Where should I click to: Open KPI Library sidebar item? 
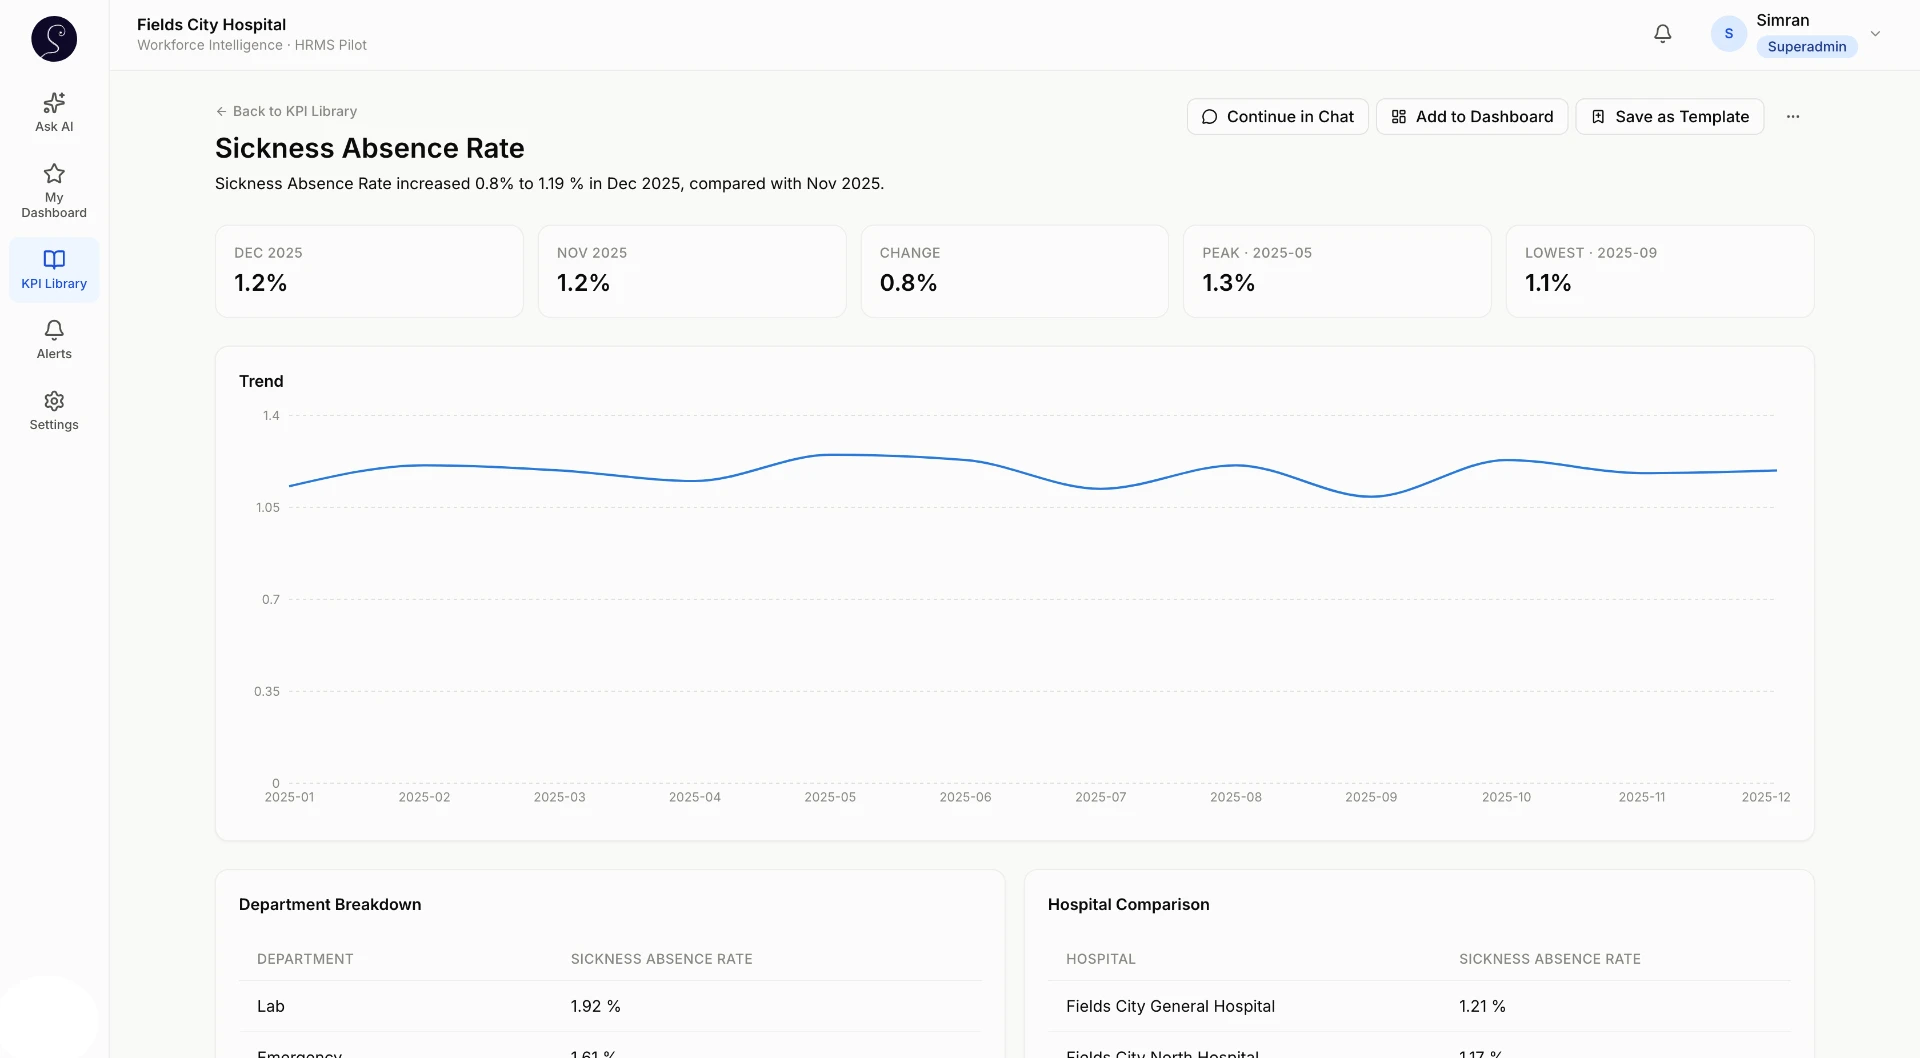coord(54,270)
